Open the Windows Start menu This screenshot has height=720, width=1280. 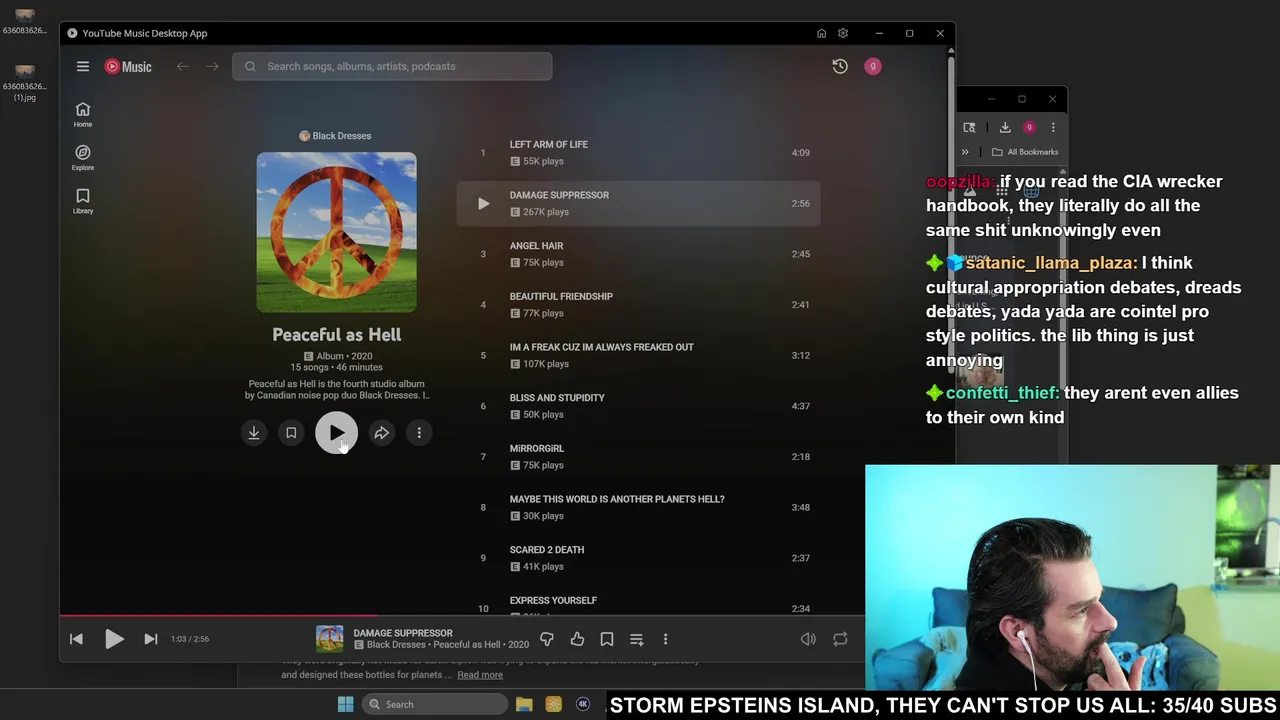[x=345, y=704]
